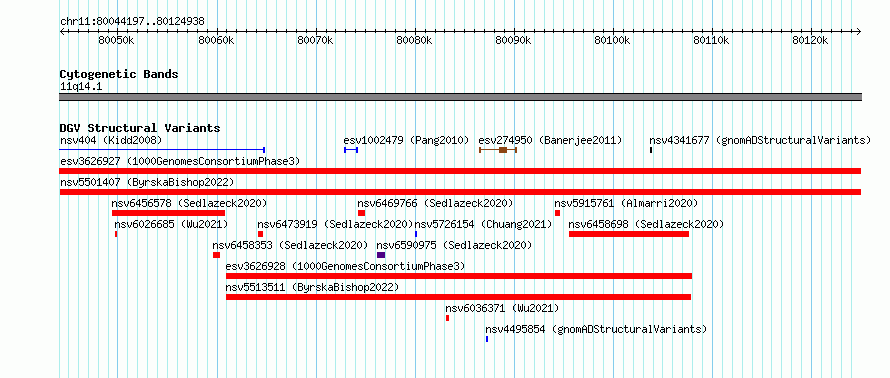Select the blue nsv404 variant line
The height and width of the screenshot is (378, 890).
pos(162,150)
